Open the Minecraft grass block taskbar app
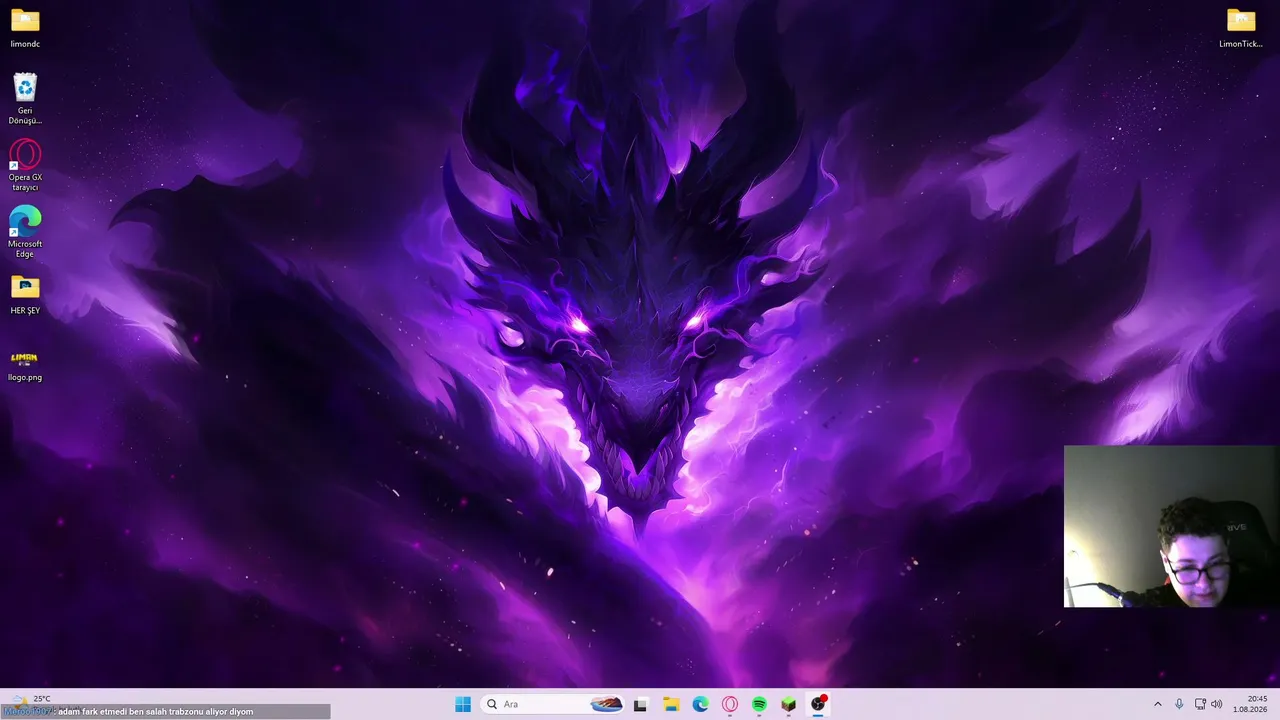This screenshot has width=1280, height=720. (x=789, y=704)
